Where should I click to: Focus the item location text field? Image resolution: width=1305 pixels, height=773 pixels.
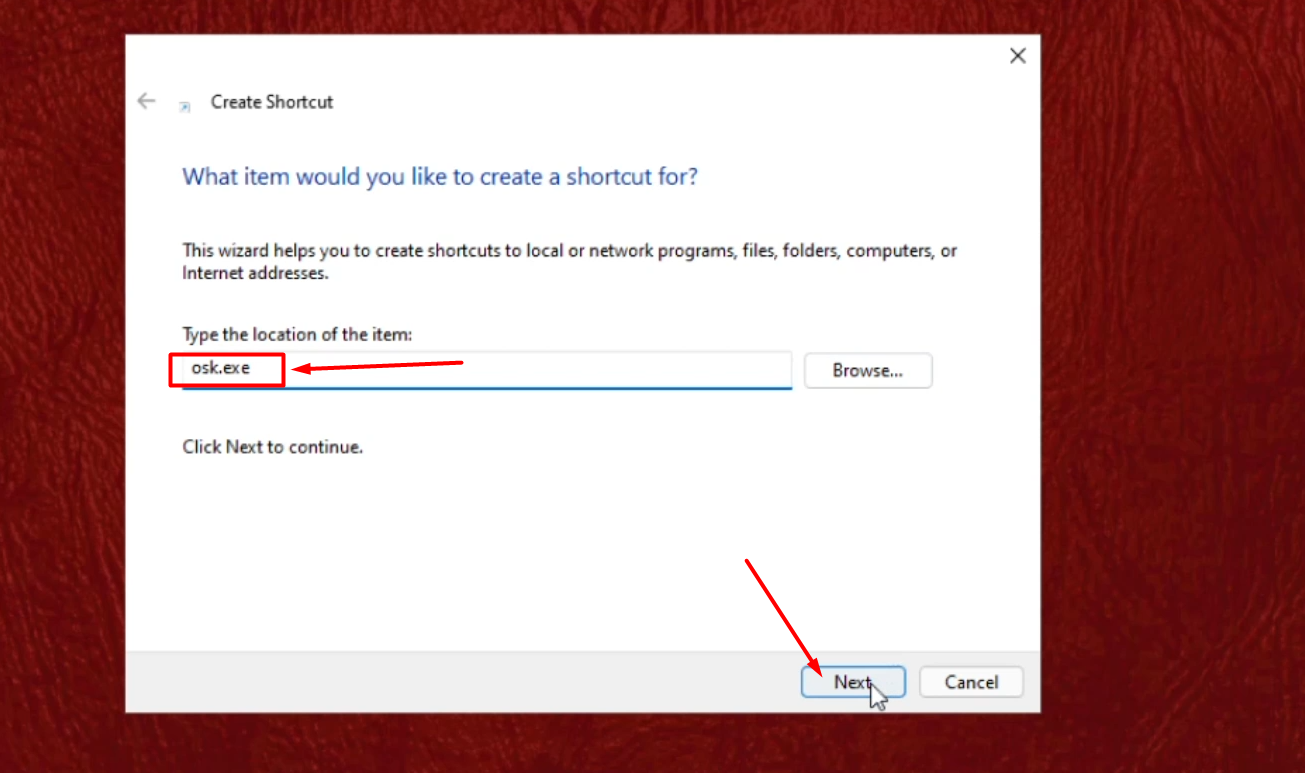[x=487, y=370]
